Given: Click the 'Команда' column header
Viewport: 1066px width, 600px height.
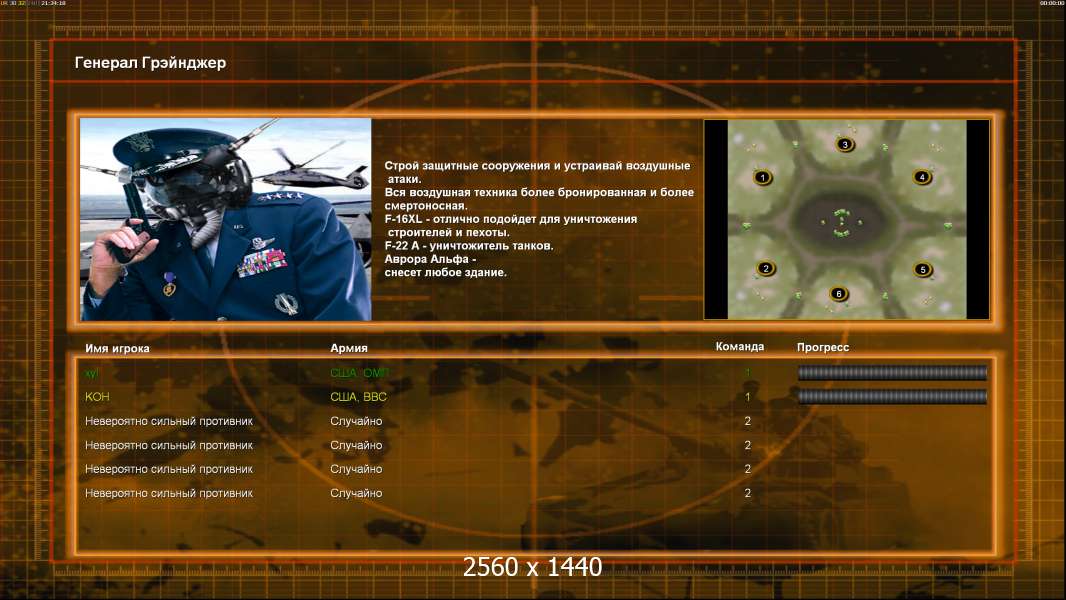Looking at the screenshot, I should tap(740, 347).
